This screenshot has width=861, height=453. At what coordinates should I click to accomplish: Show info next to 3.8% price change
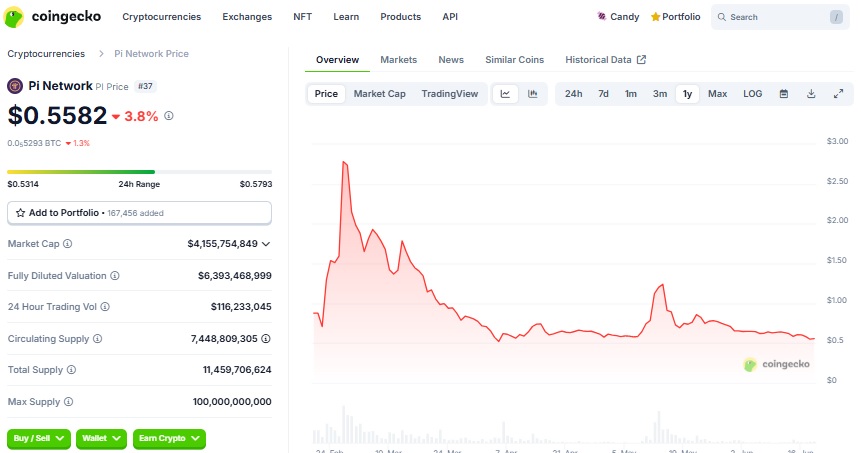[169, 116]
